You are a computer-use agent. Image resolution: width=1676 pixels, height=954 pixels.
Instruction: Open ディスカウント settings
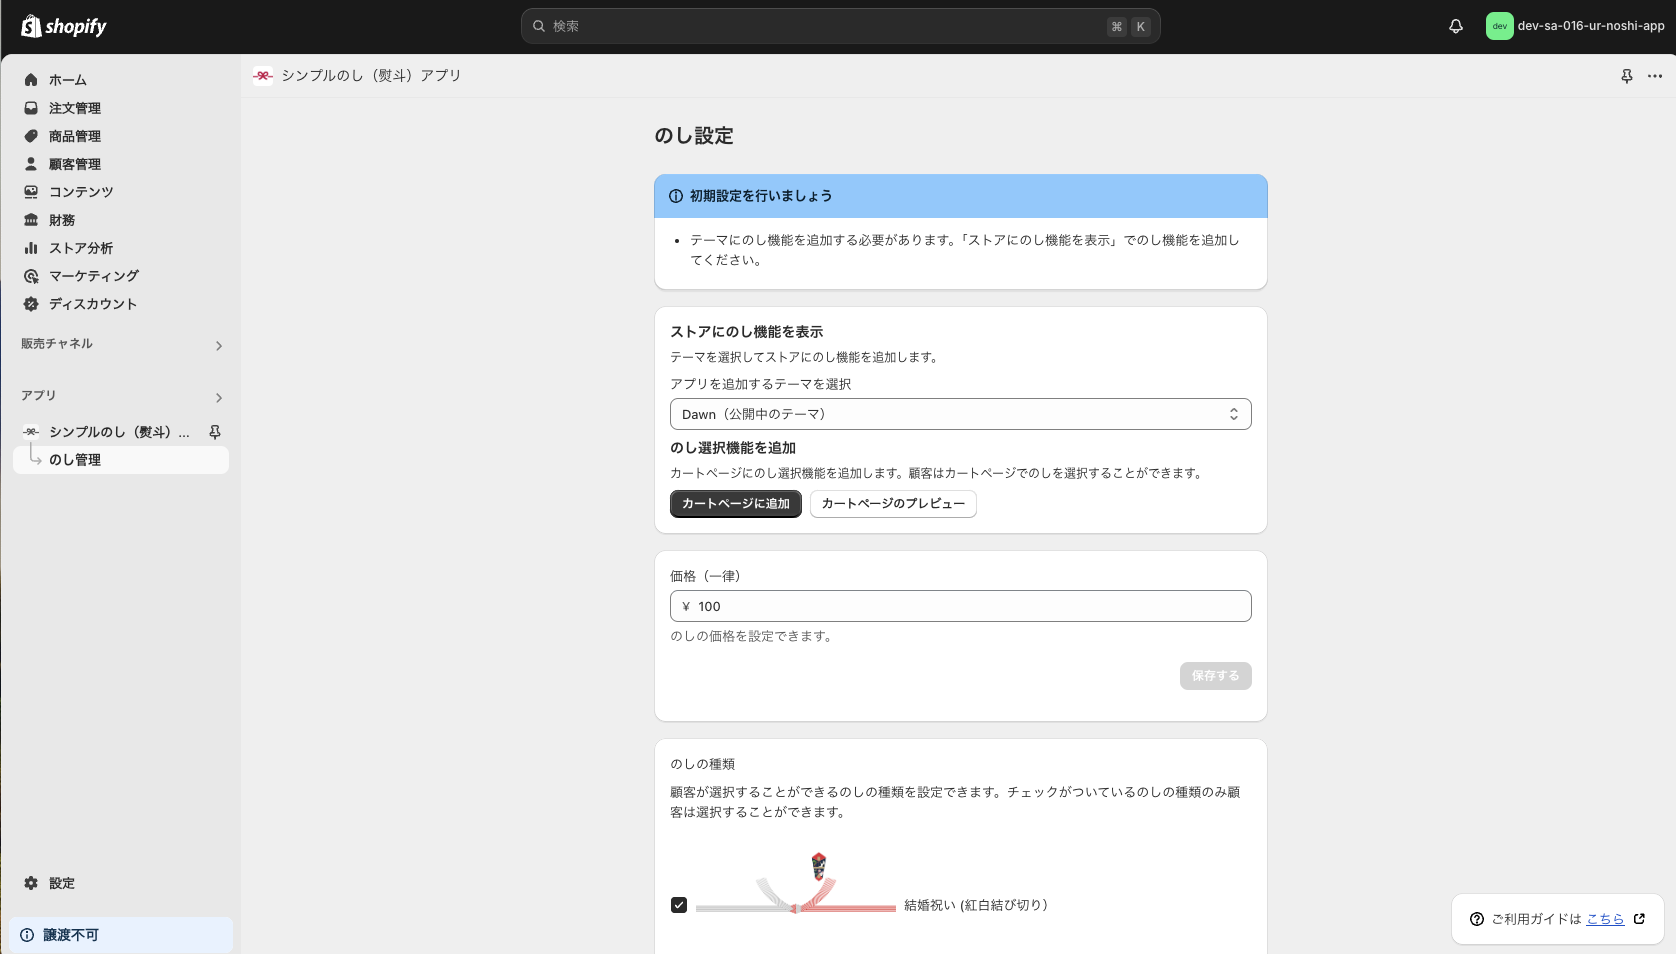(93, 304)
